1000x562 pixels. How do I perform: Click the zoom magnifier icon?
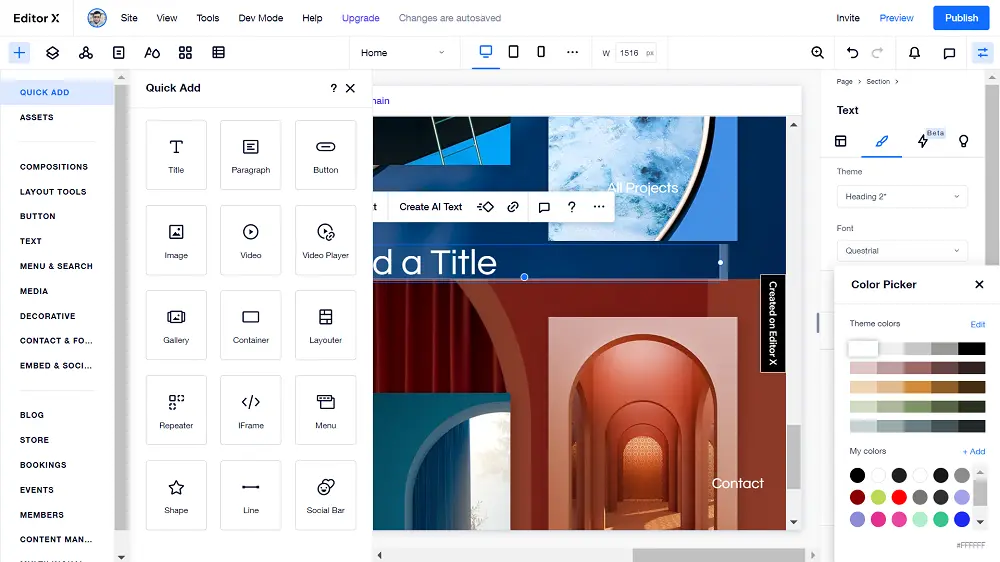click(x=817, y=53)
